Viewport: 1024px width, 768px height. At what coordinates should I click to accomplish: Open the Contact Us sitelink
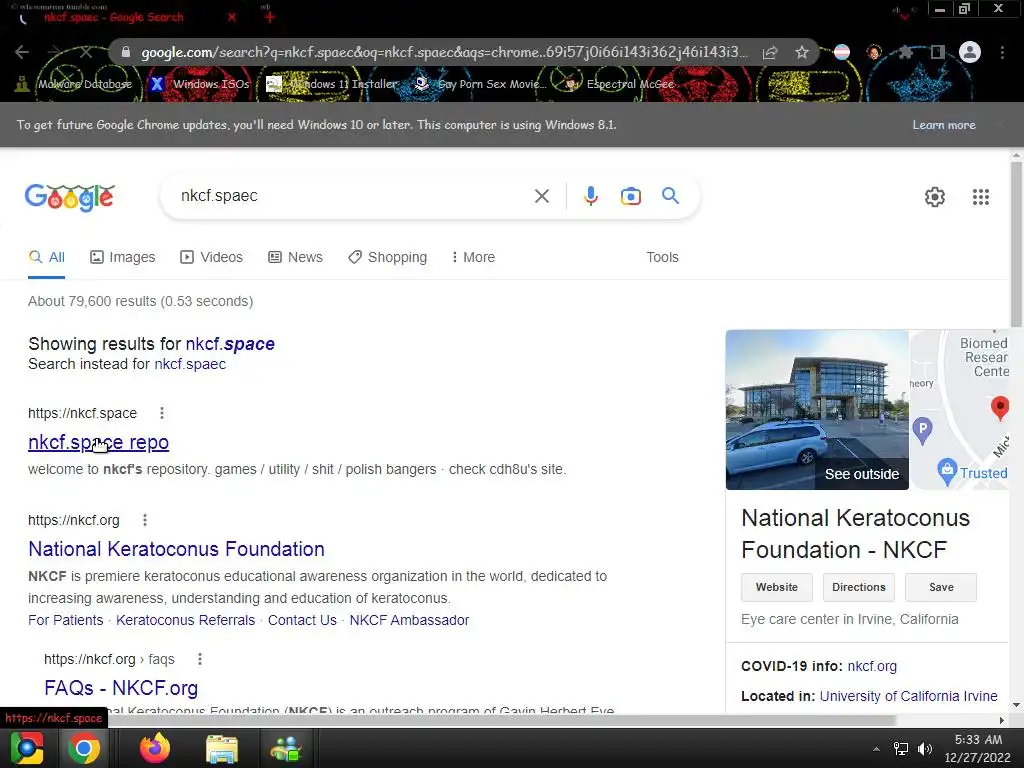coord(302,620)
